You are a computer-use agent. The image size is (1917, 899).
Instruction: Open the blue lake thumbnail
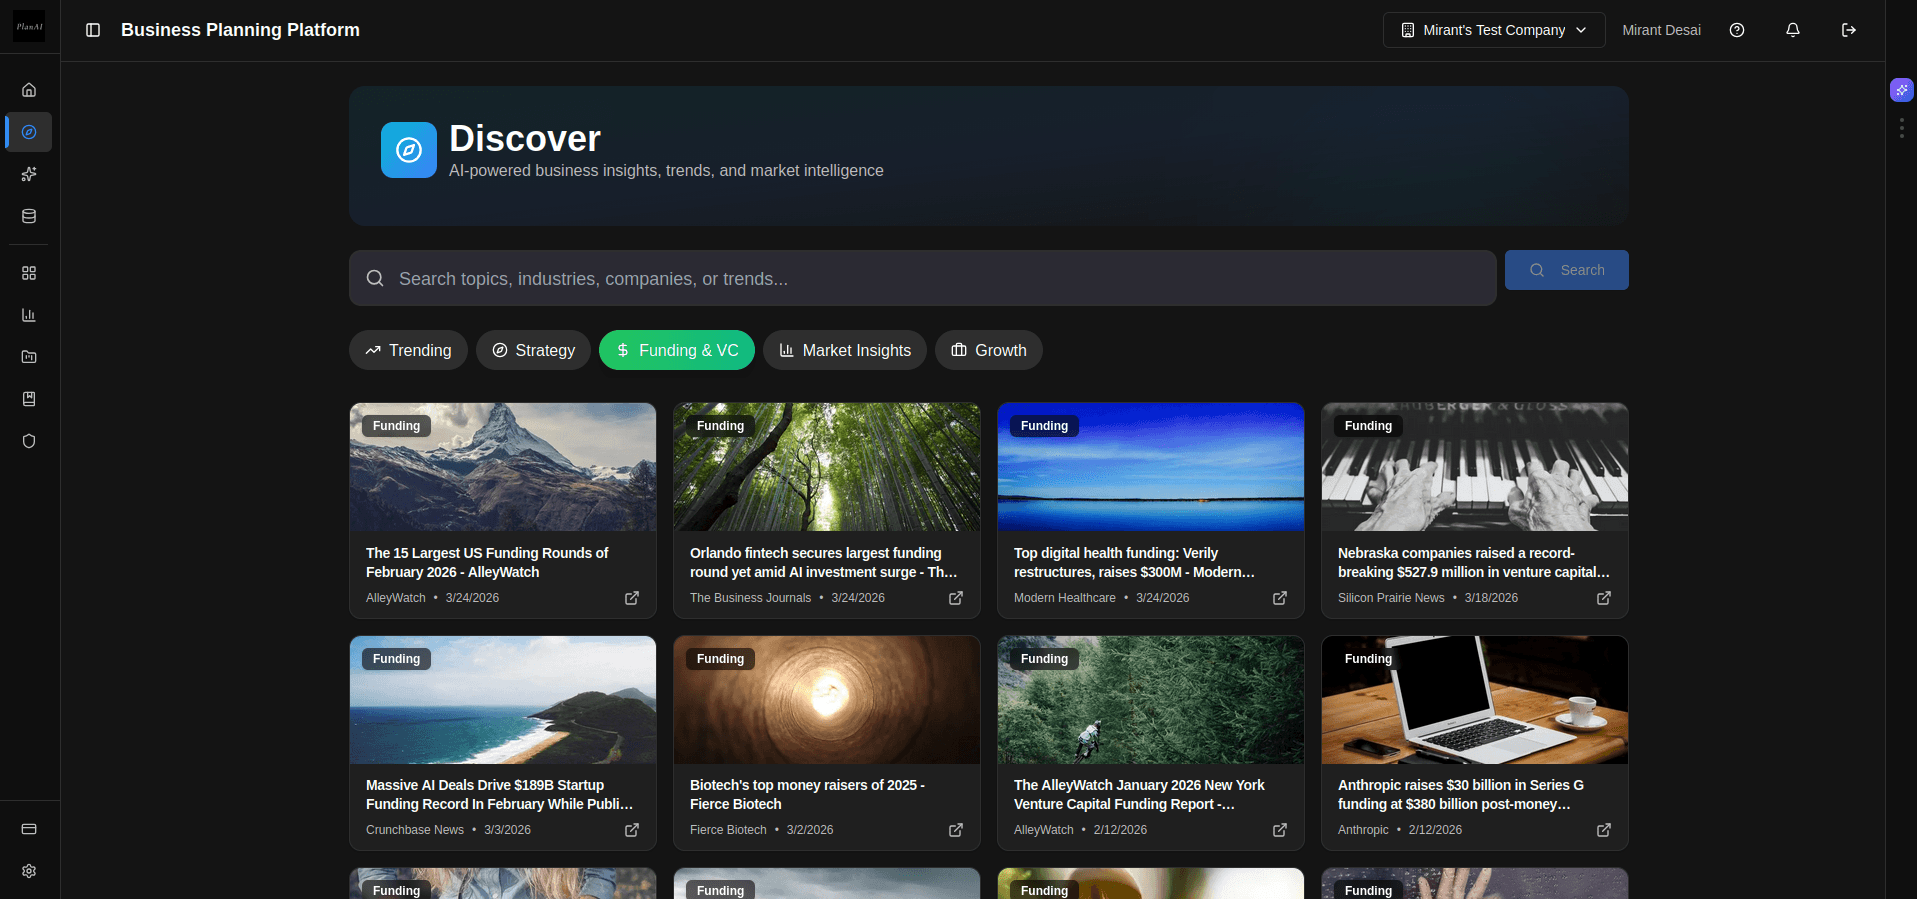[1151, 467]
